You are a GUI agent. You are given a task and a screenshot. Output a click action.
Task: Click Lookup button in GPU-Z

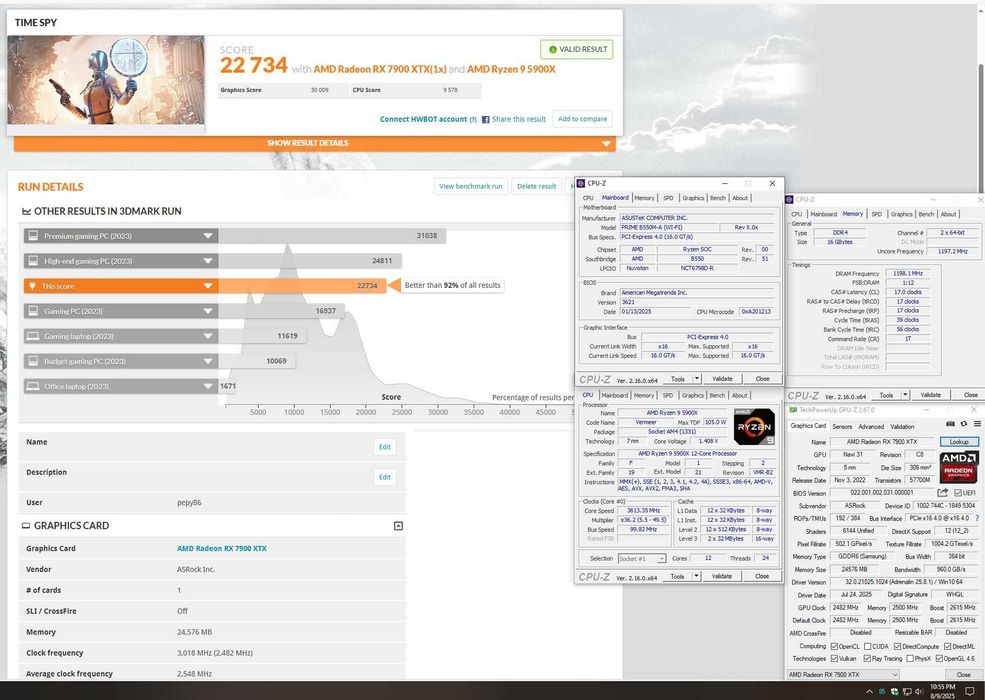tap(959, 442)
